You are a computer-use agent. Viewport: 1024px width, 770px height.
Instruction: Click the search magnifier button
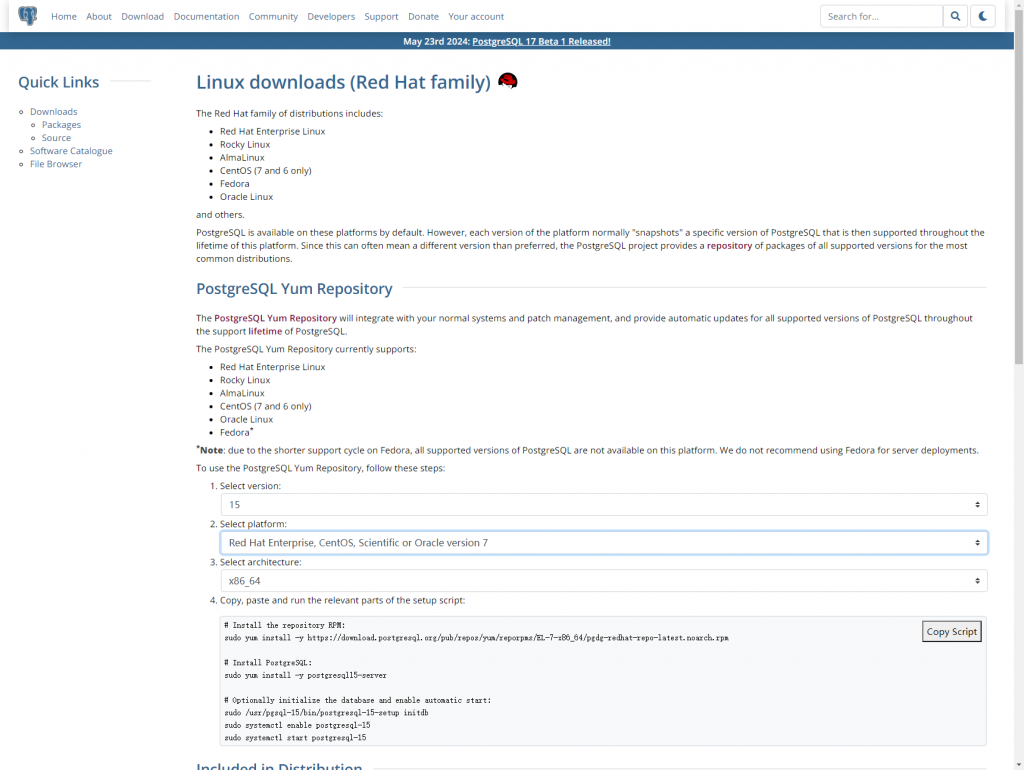tap(955, 16)
